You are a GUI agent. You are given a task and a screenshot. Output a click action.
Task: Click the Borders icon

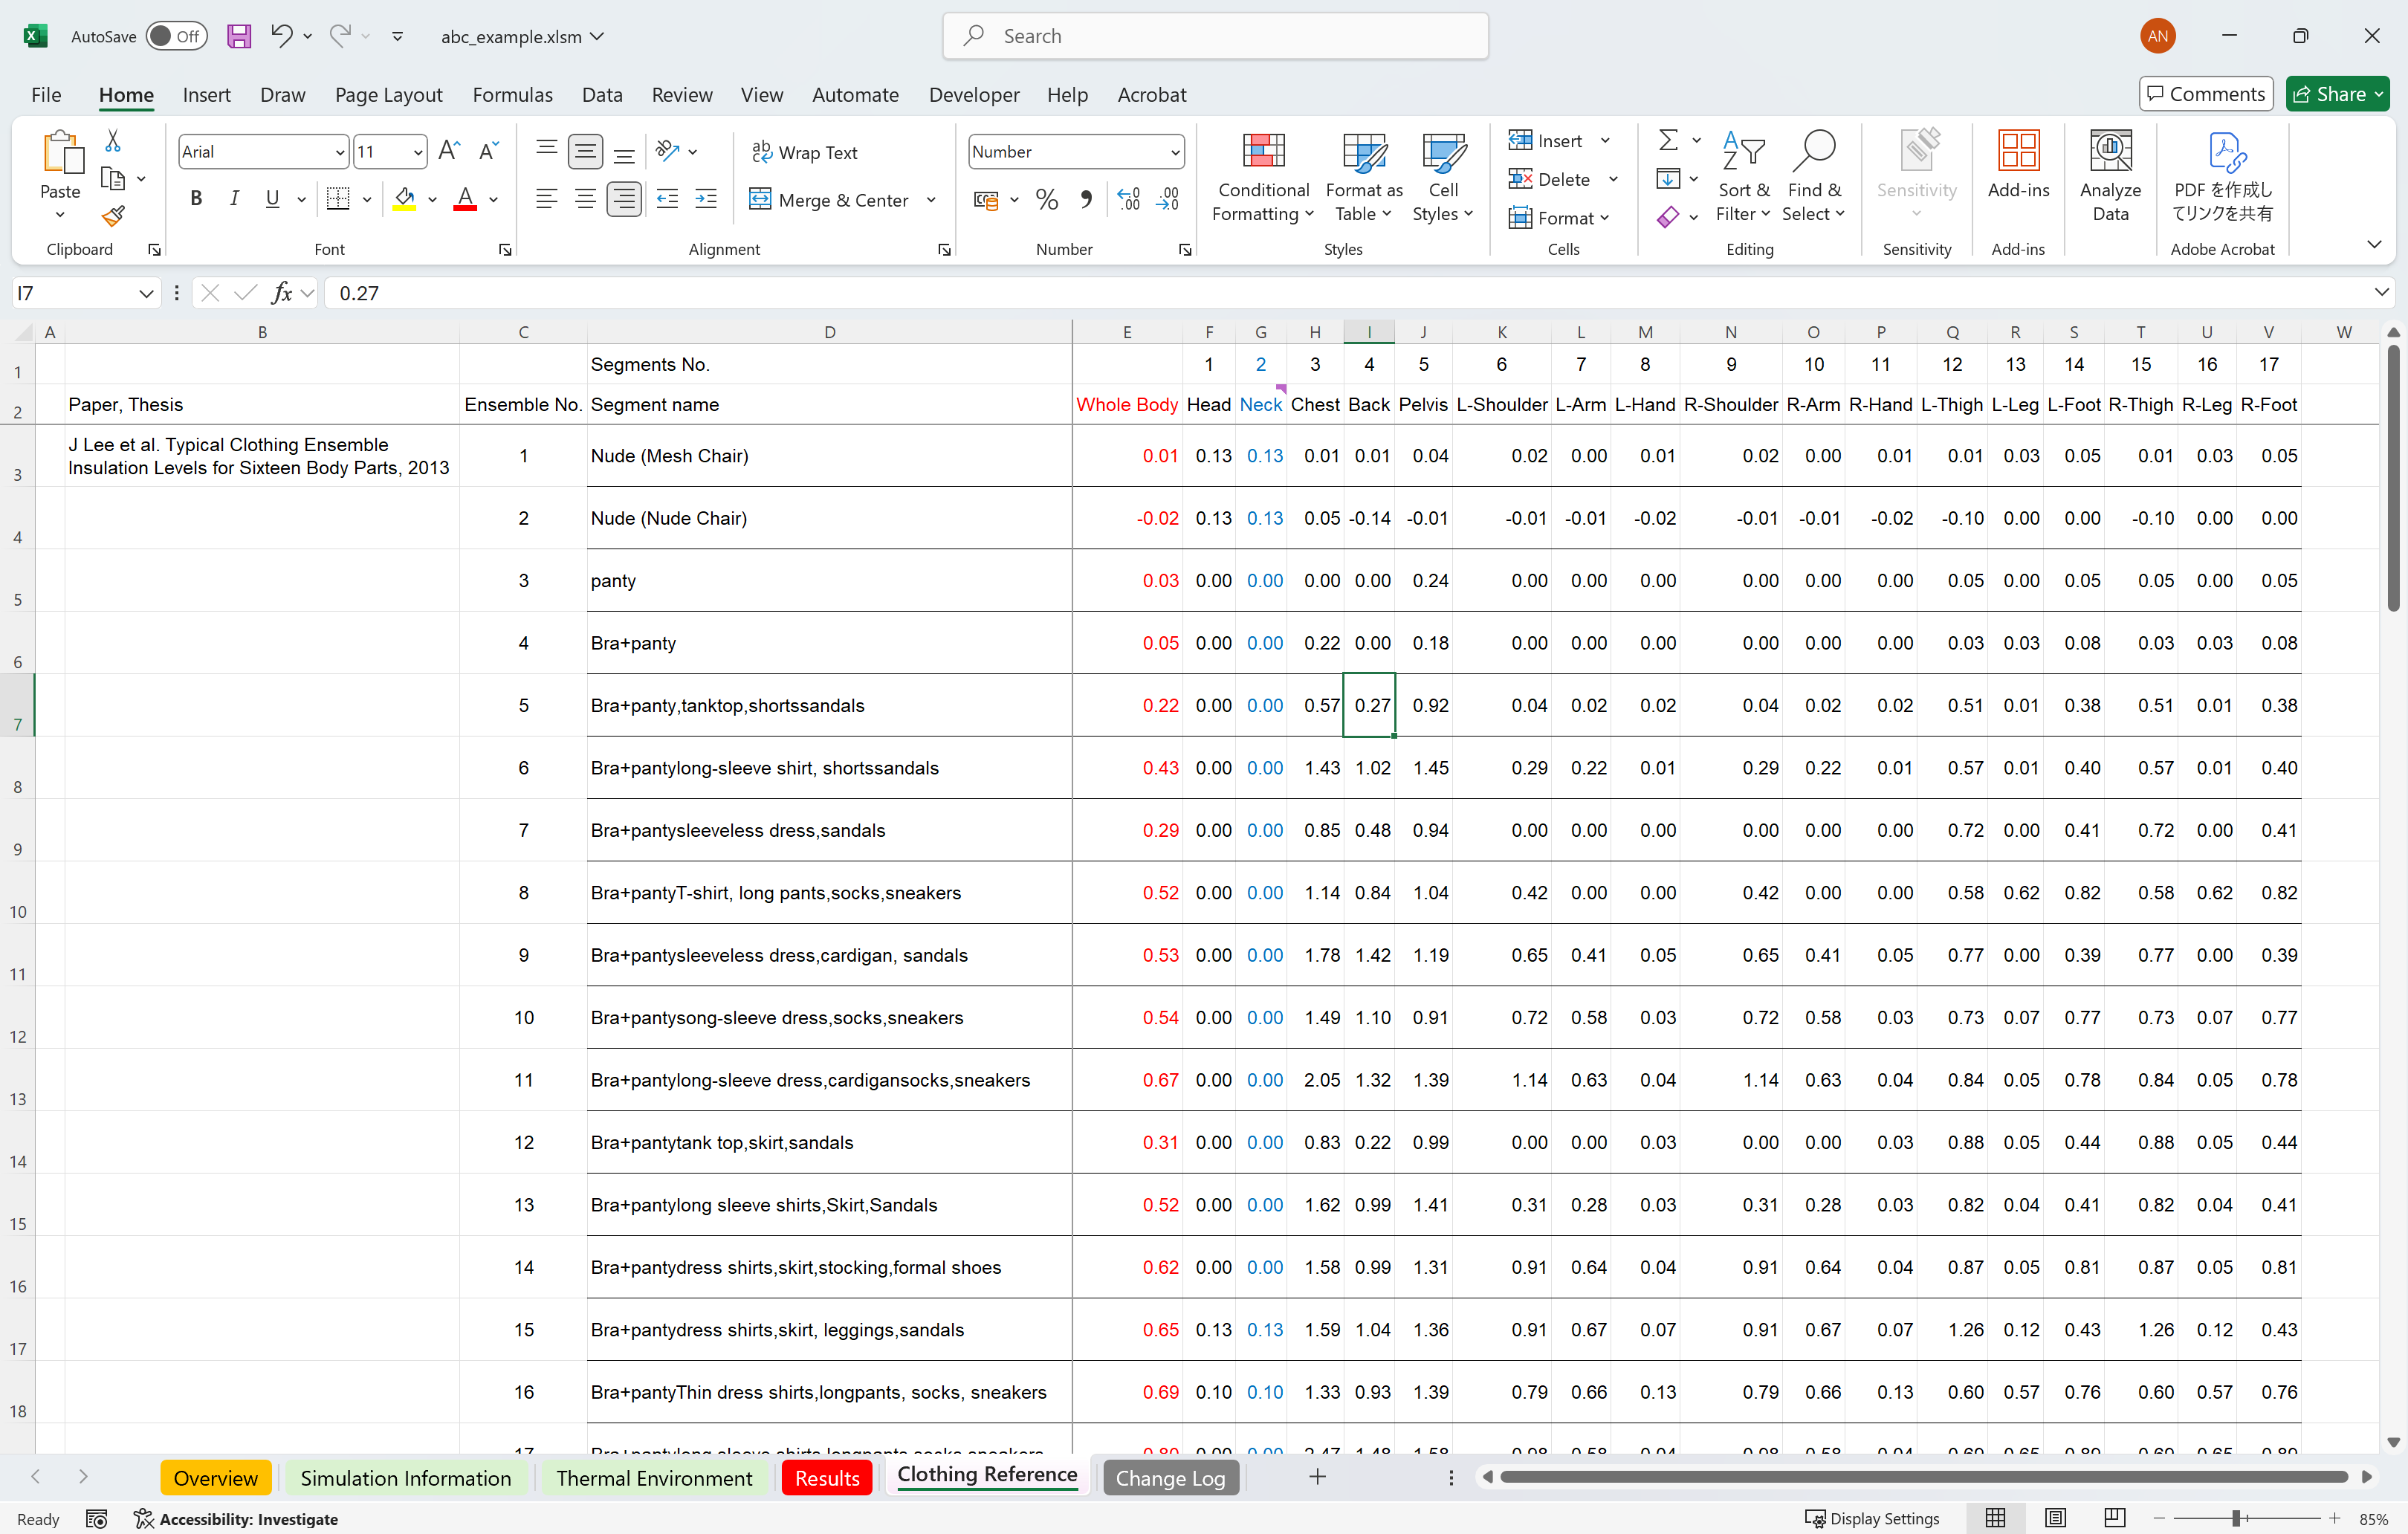tap(339, 199)
